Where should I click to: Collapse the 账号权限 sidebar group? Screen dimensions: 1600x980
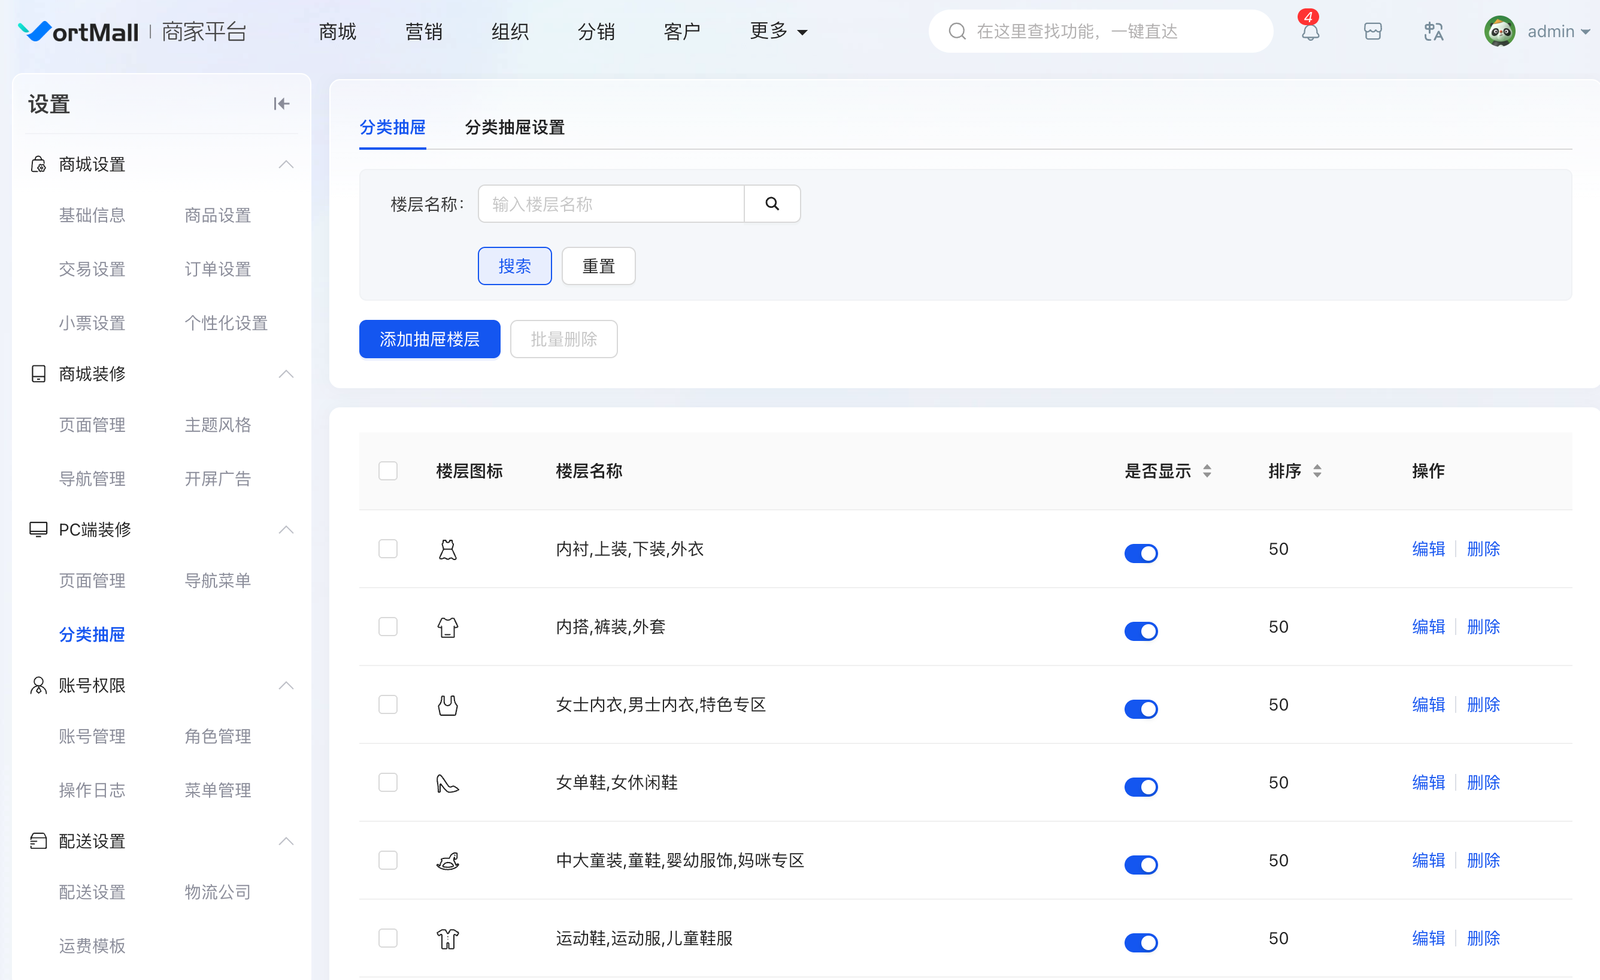coord(286,685)
